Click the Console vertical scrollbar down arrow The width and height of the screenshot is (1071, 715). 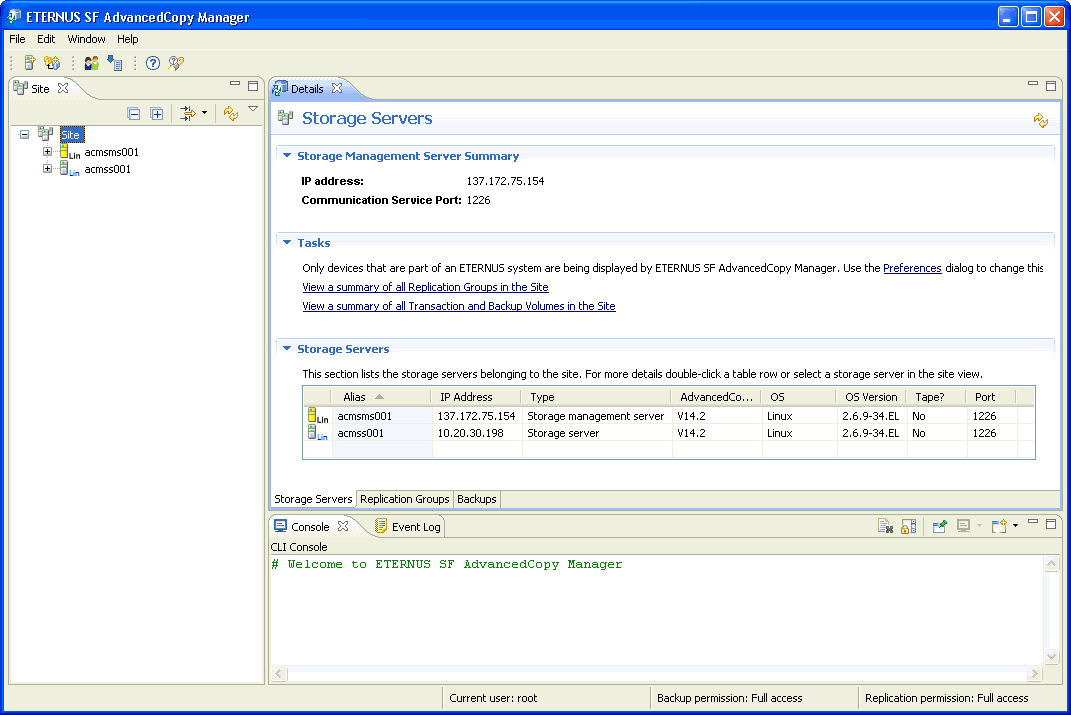coord(1052,656)
